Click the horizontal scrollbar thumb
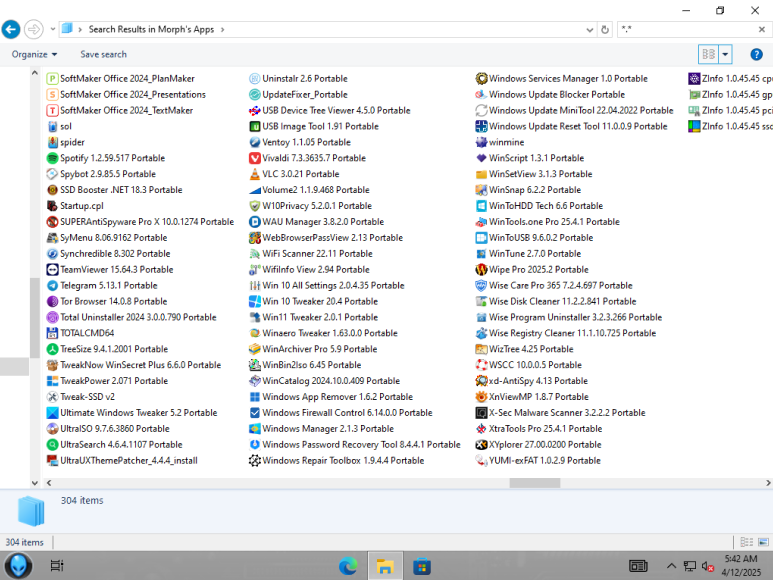Viewport: 773px width, 580px height. click(x=535, y=483)
